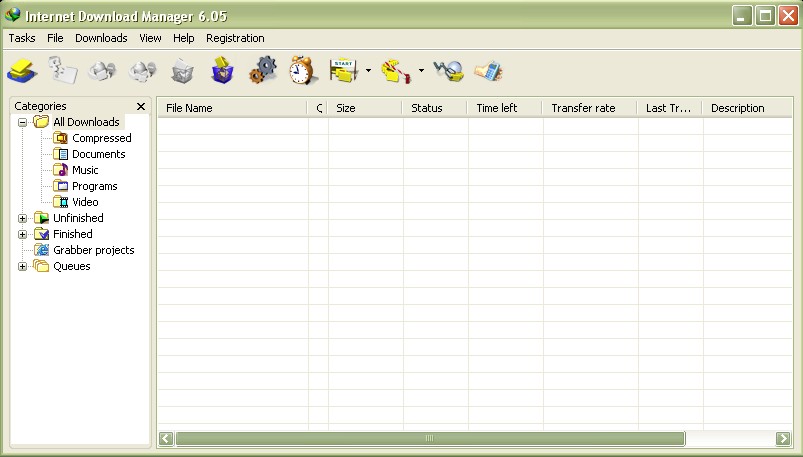
Task: Click the Stop download toolbar icon
Action: point(102,71)
